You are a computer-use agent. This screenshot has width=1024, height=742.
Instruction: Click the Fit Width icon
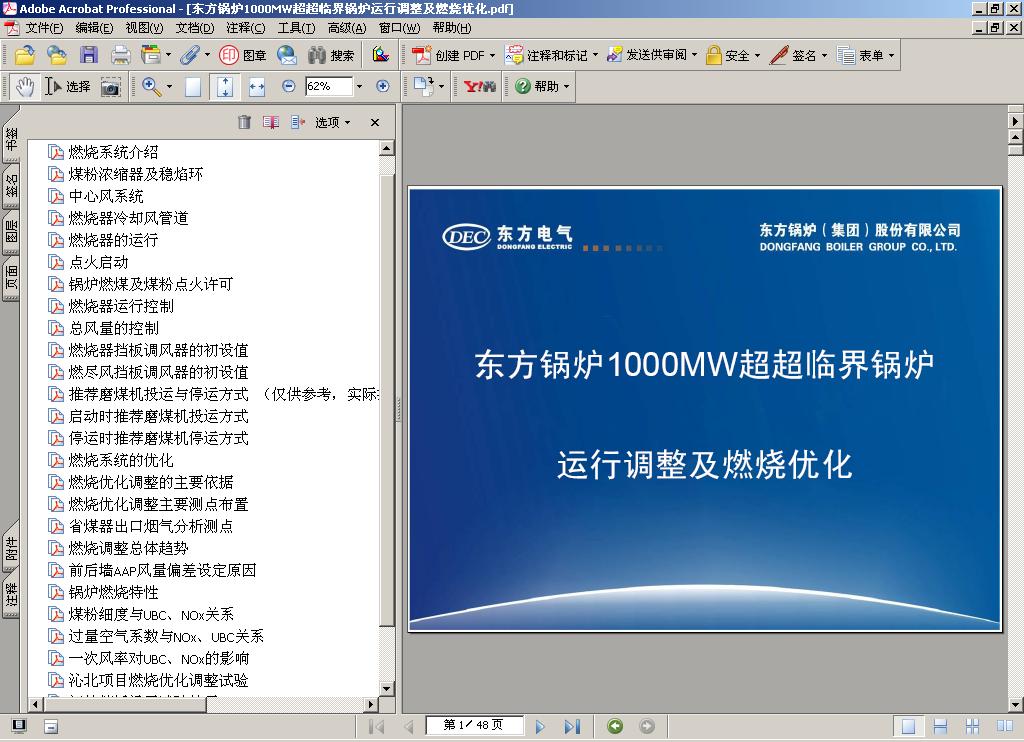[x=257, y=87]
